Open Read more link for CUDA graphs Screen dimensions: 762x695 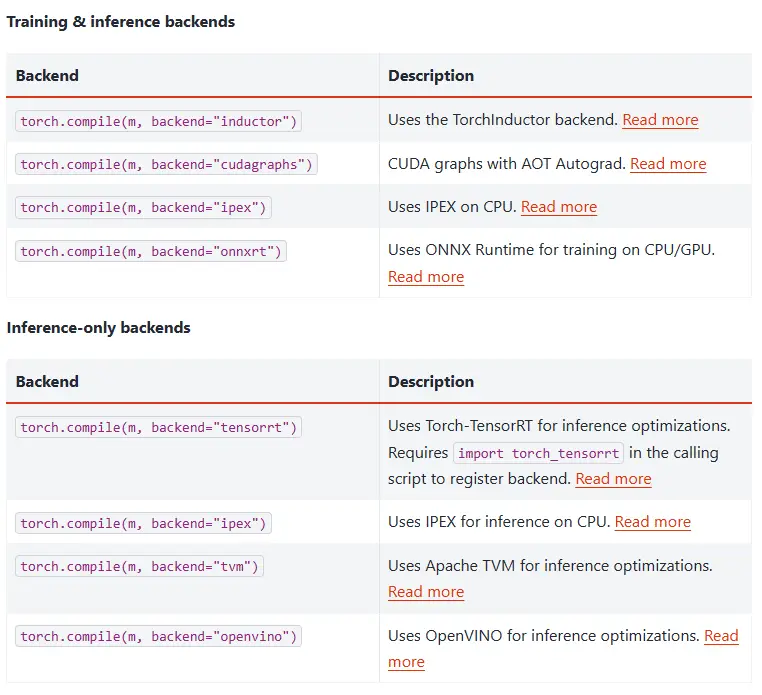point(668,164)
